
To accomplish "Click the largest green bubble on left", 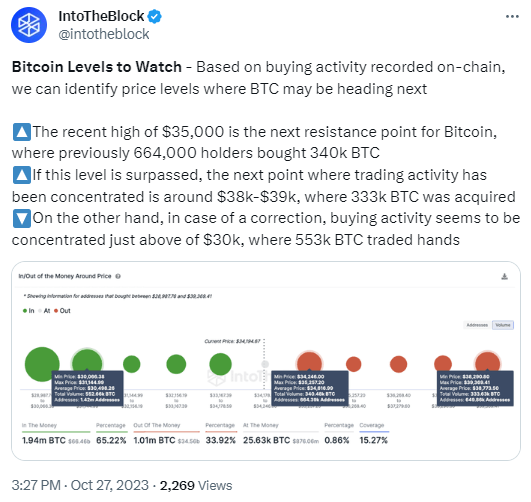I will [42, 364].
